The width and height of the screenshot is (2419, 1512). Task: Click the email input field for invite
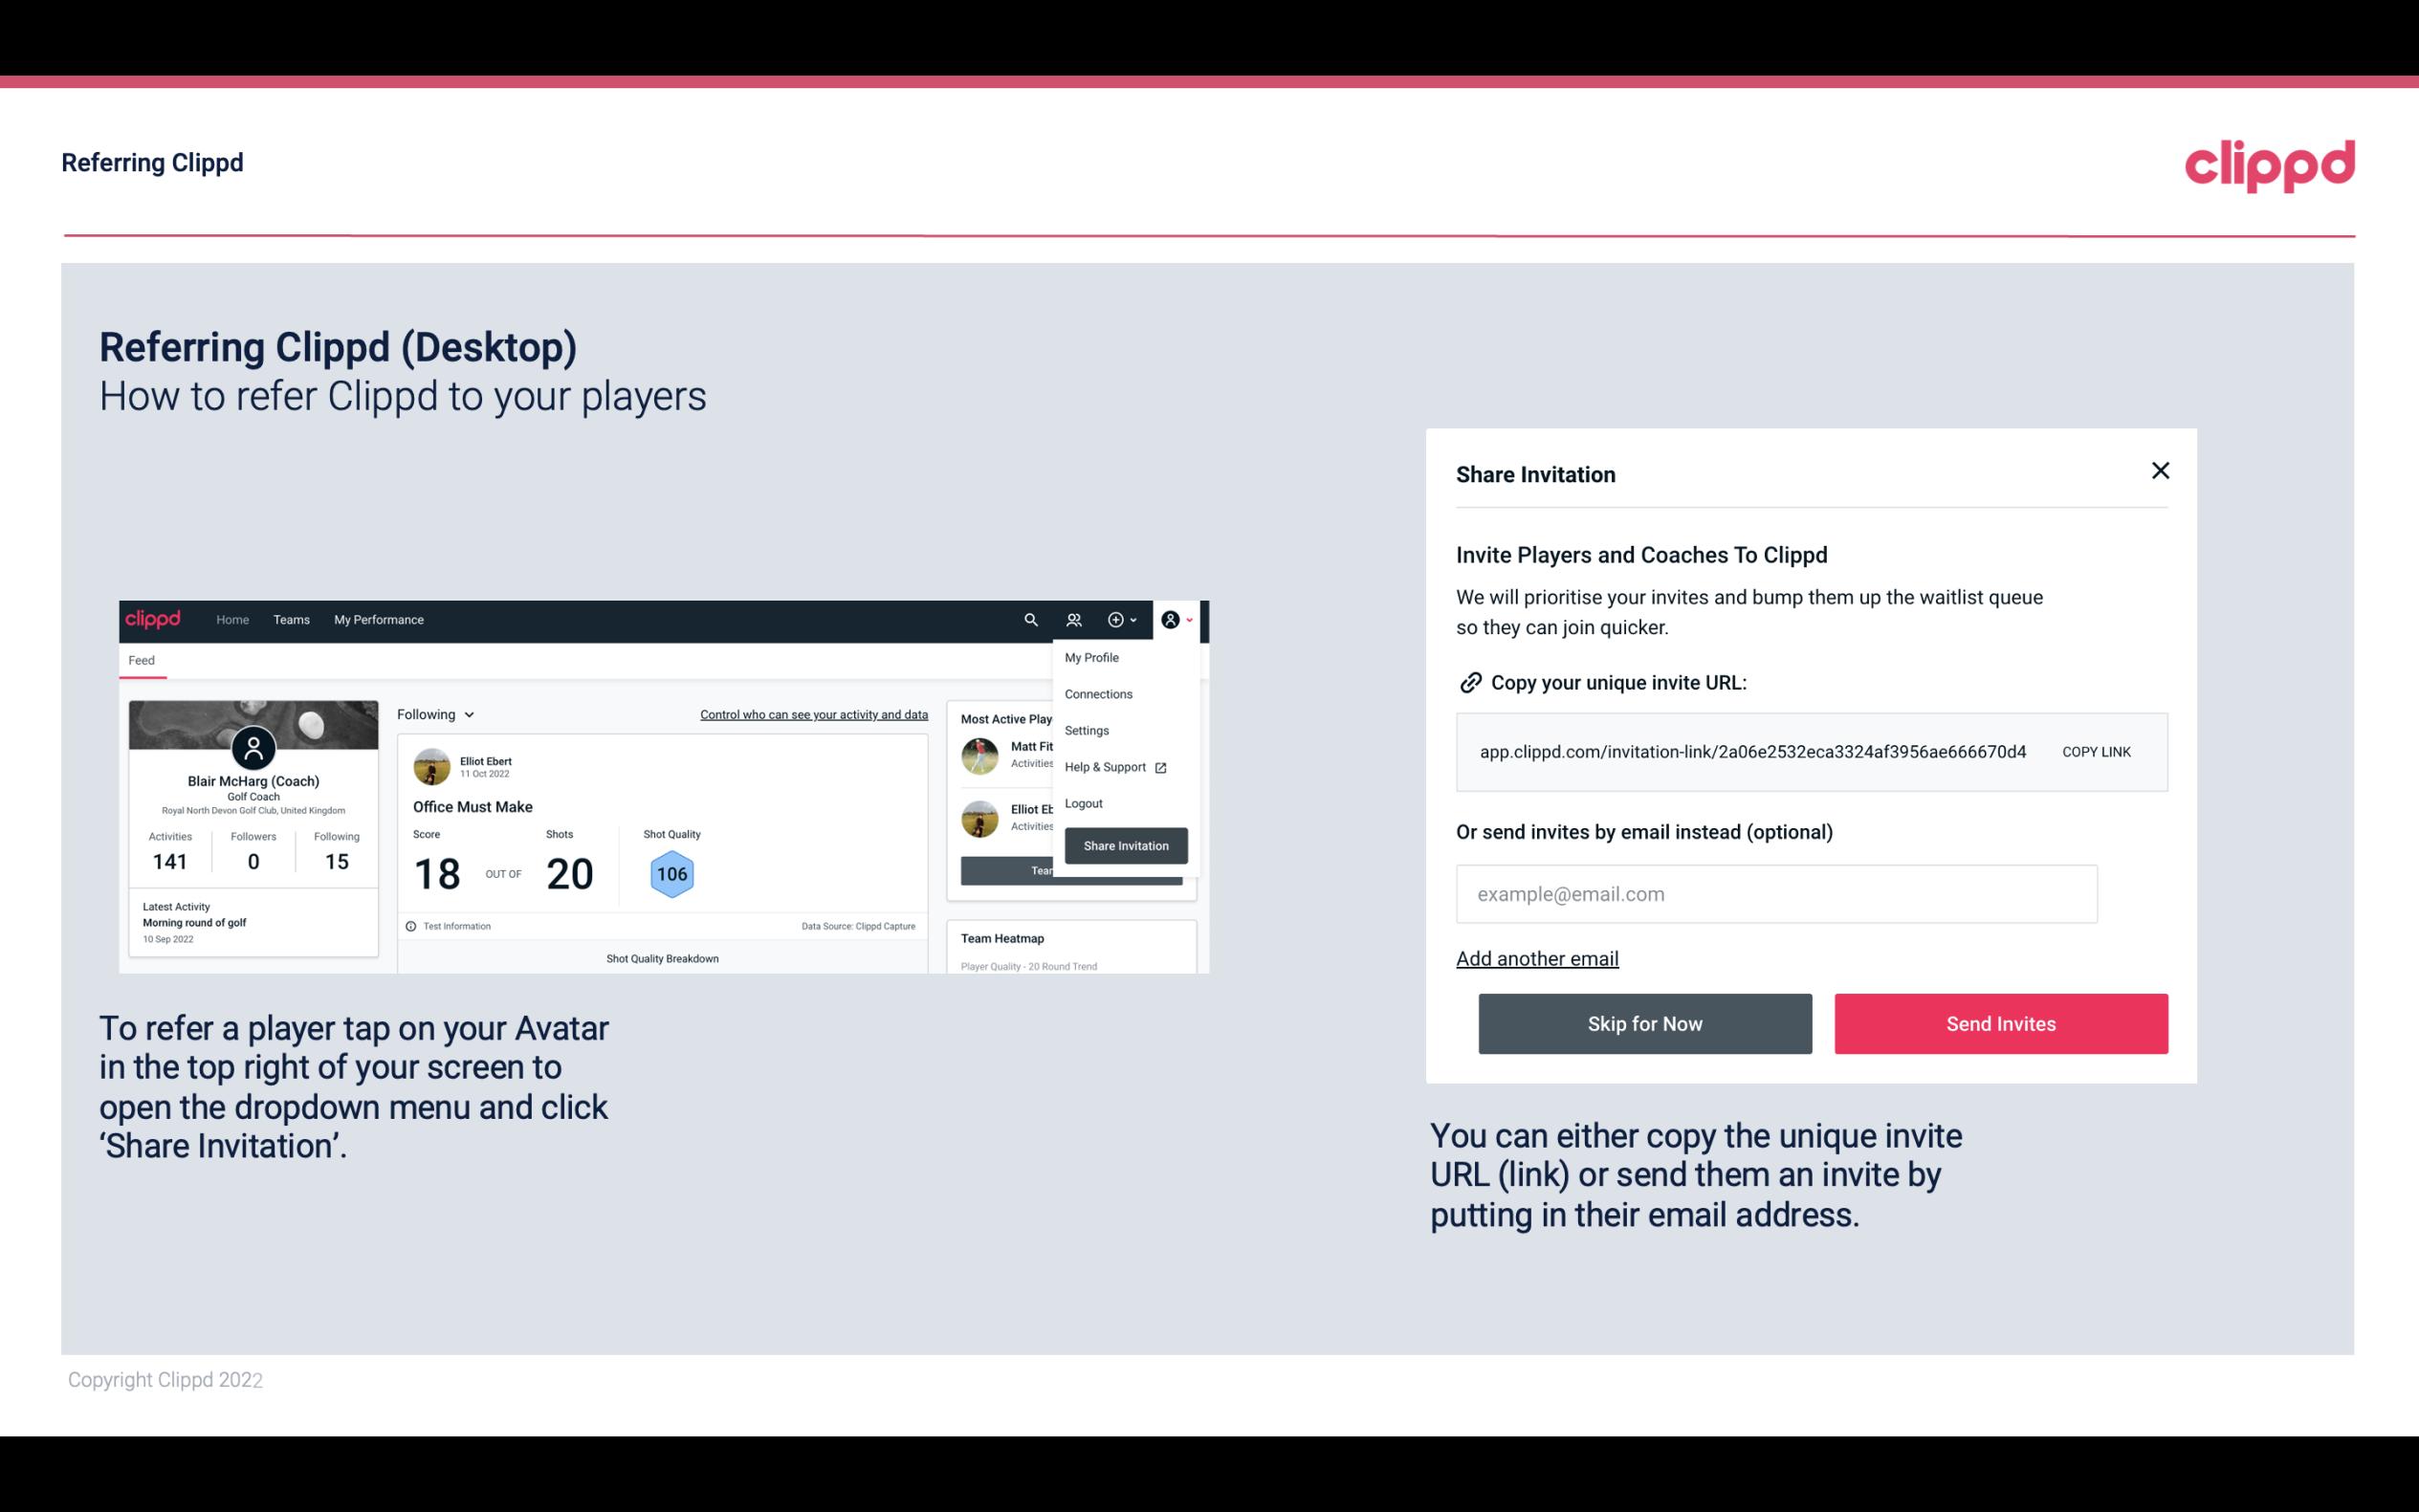tap(1776, 893)
